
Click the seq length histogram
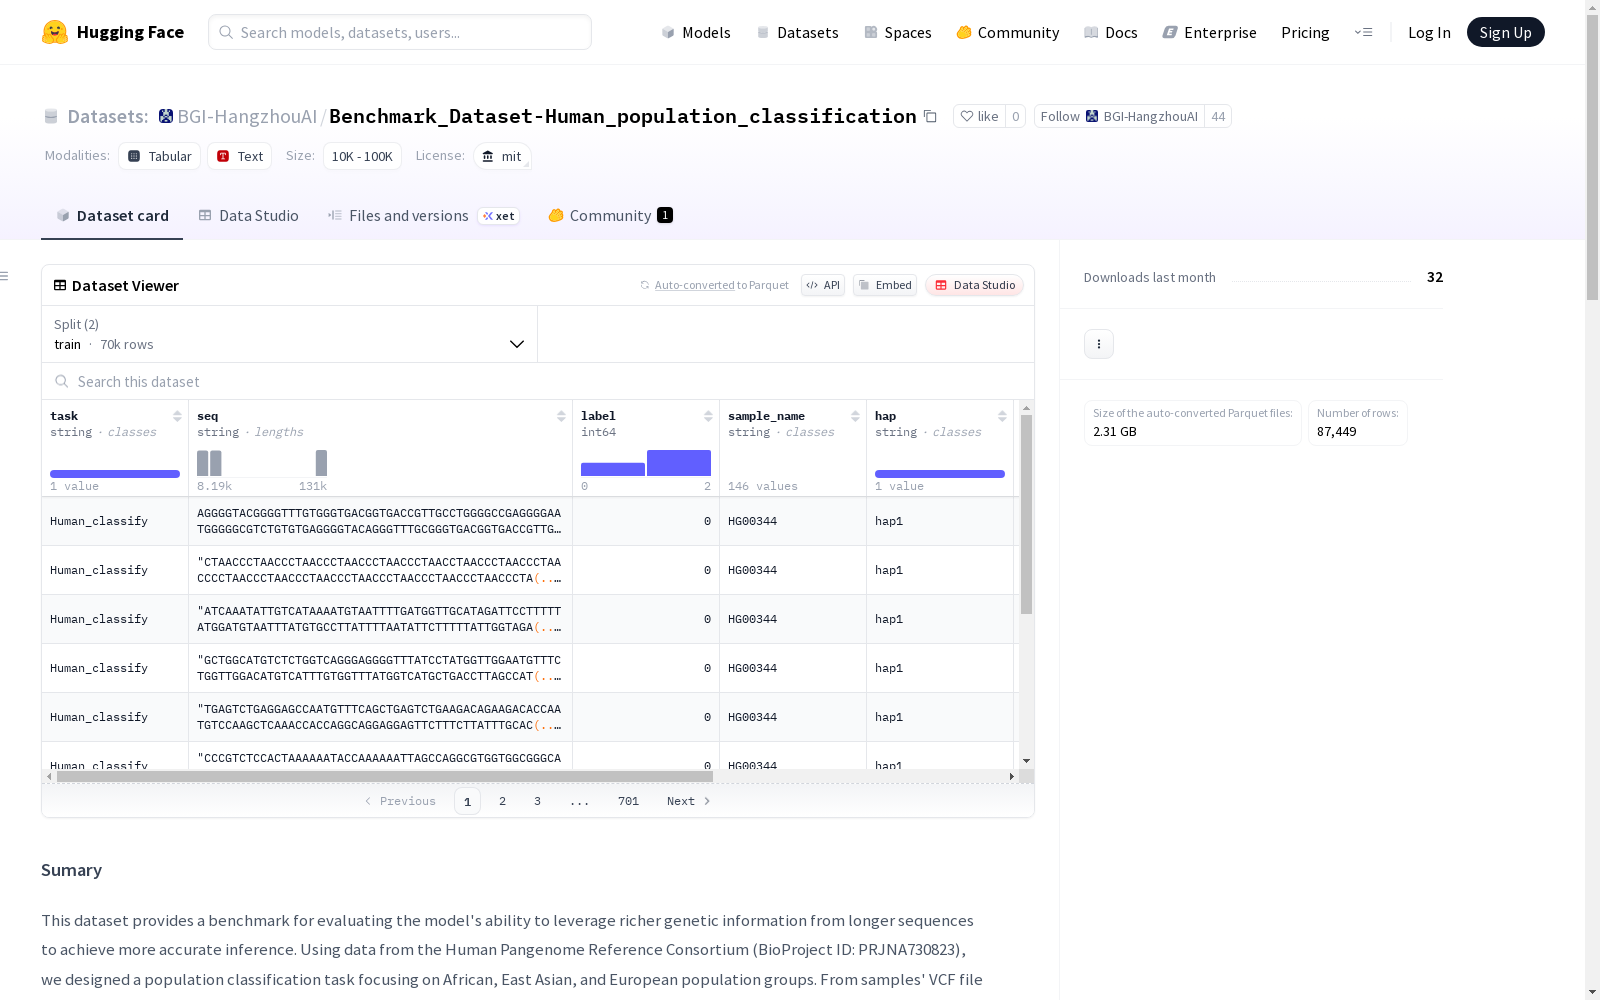click(x=262, y=463)
